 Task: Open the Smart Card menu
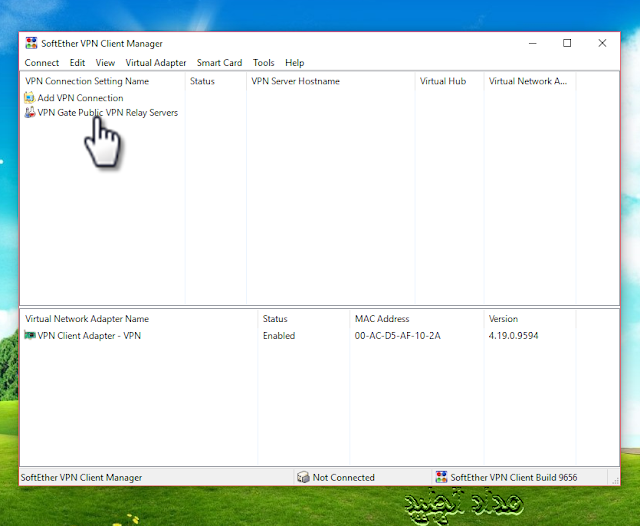click(220, 63)
